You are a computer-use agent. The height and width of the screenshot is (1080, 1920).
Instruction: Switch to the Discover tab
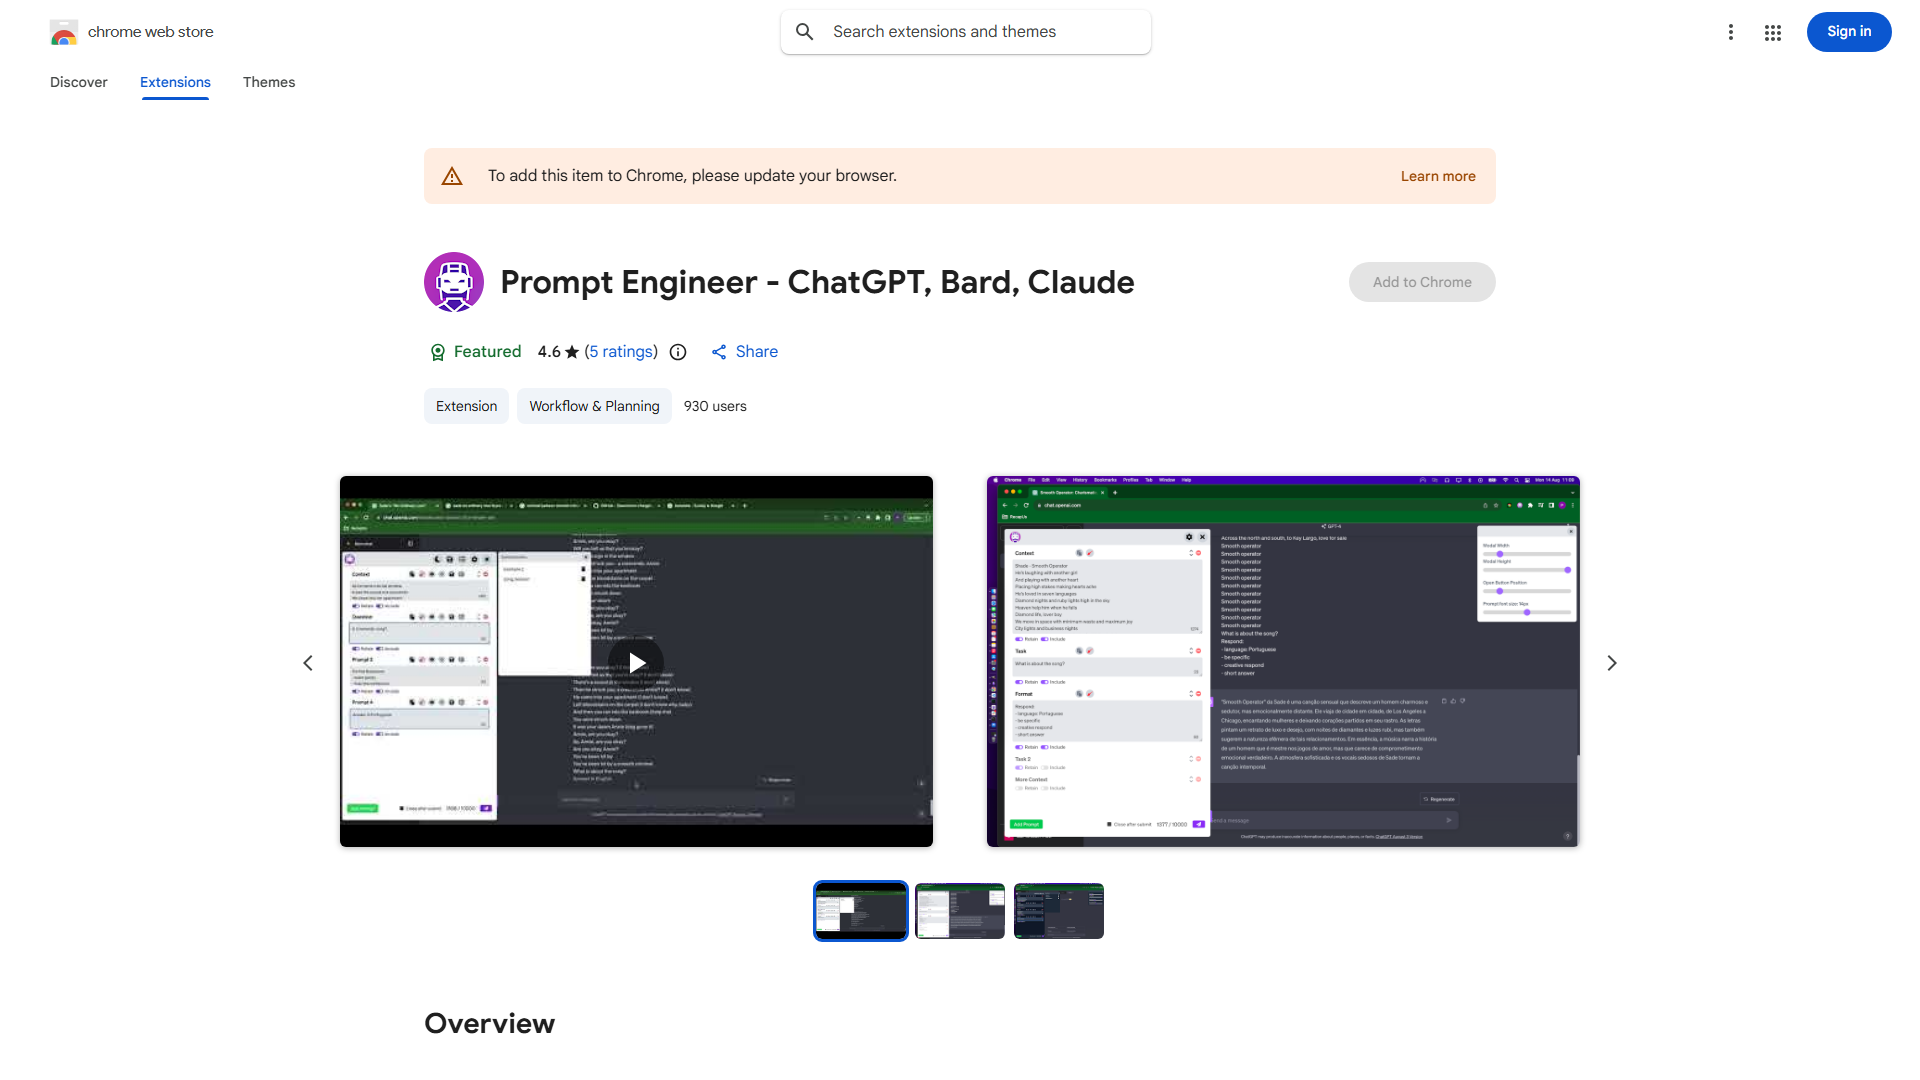pos(78,82)
